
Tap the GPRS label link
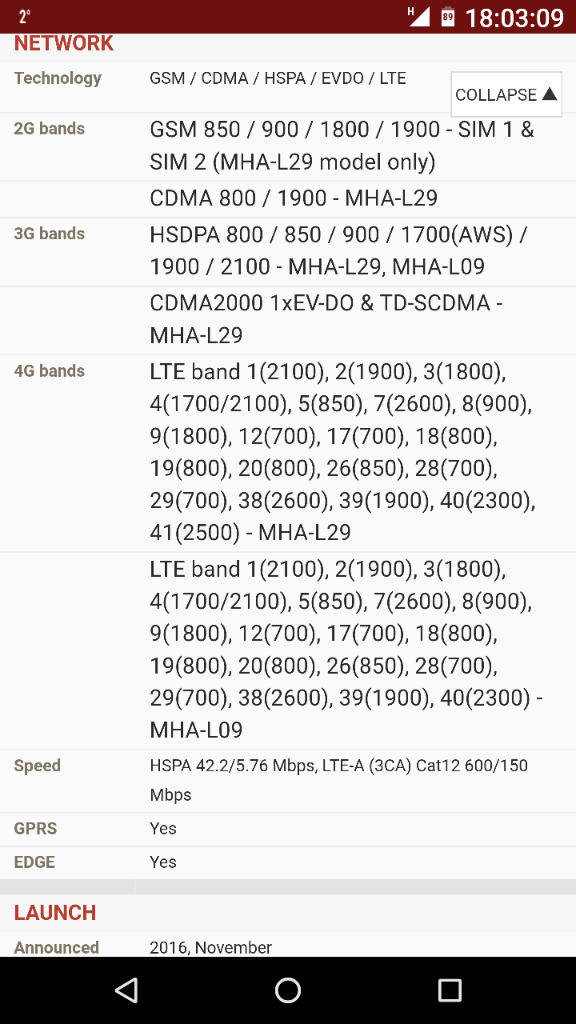(x=35, y=829)
